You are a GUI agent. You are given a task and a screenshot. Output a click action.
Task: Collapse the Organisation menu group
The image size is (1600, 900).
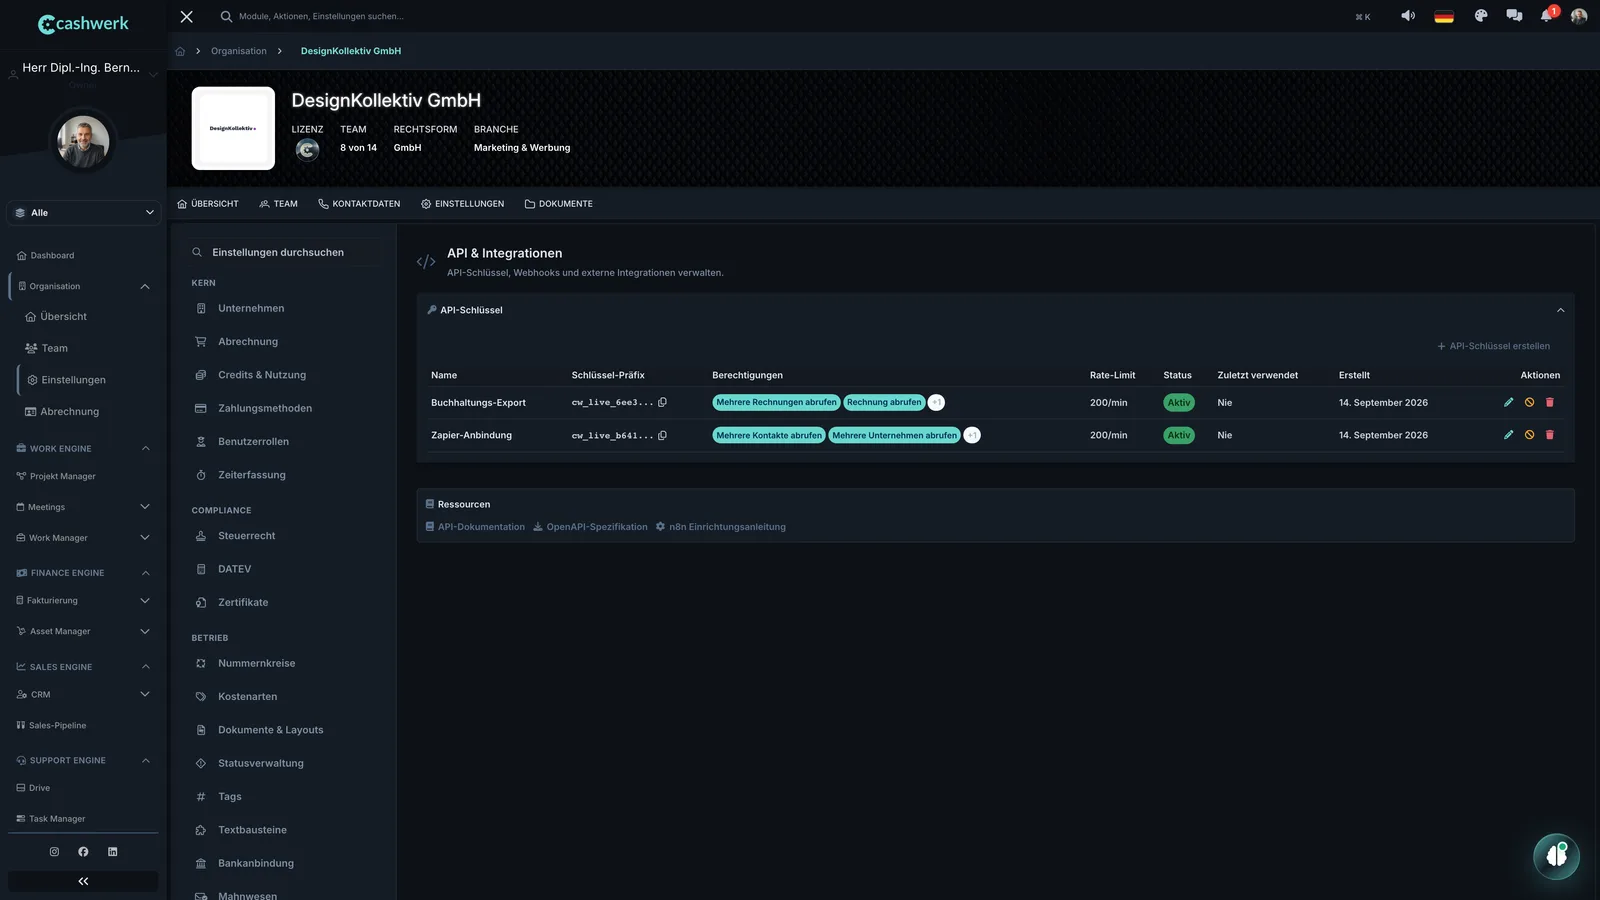click(145, 287)
